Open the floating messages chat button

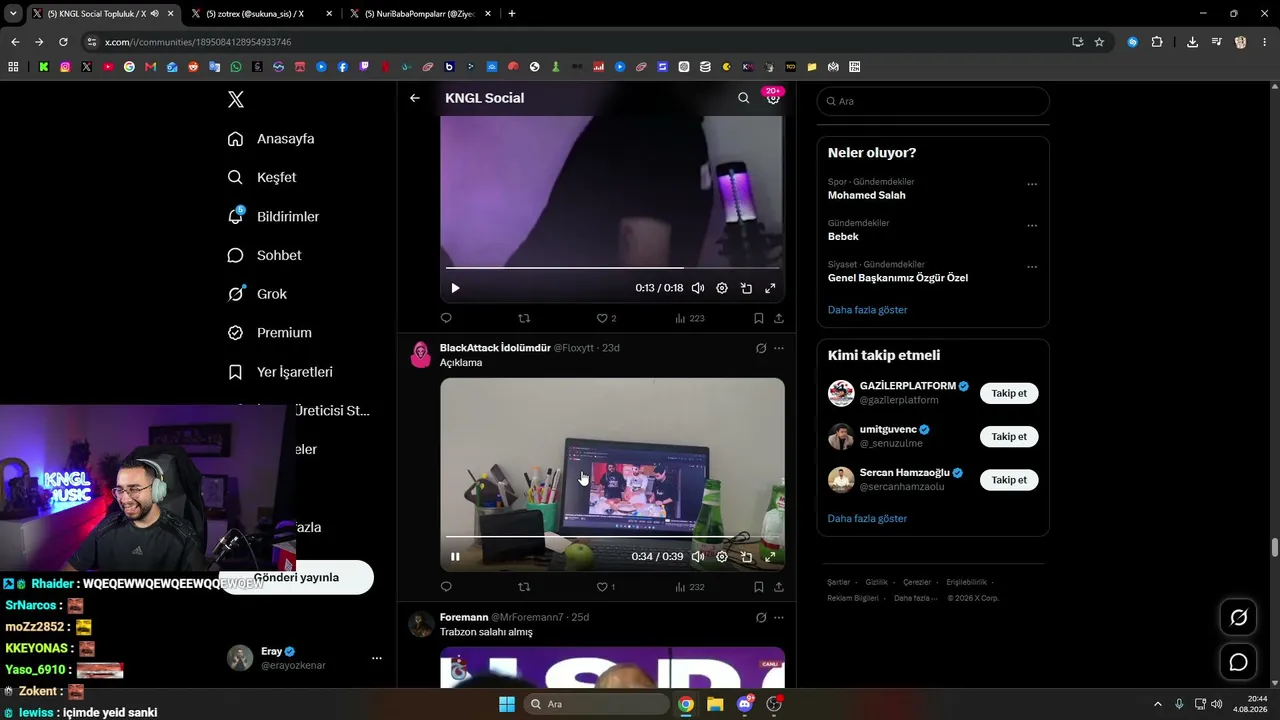[1238, 662]
